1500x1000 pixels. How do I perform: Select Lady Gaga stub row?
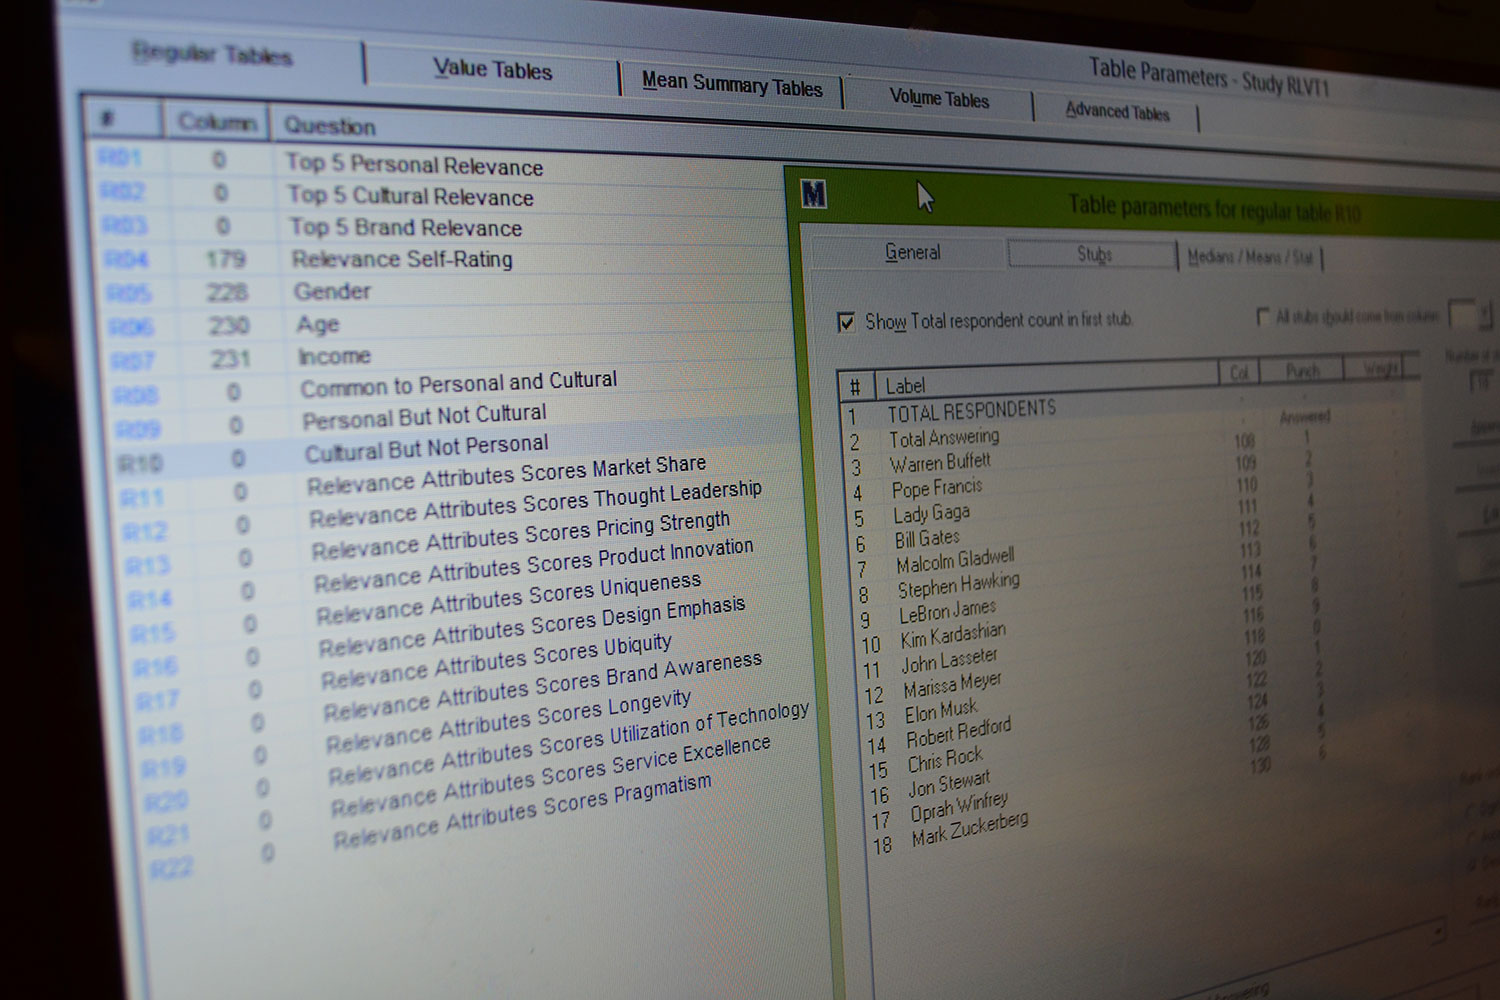pyautogui.click(x=931, y=514)
